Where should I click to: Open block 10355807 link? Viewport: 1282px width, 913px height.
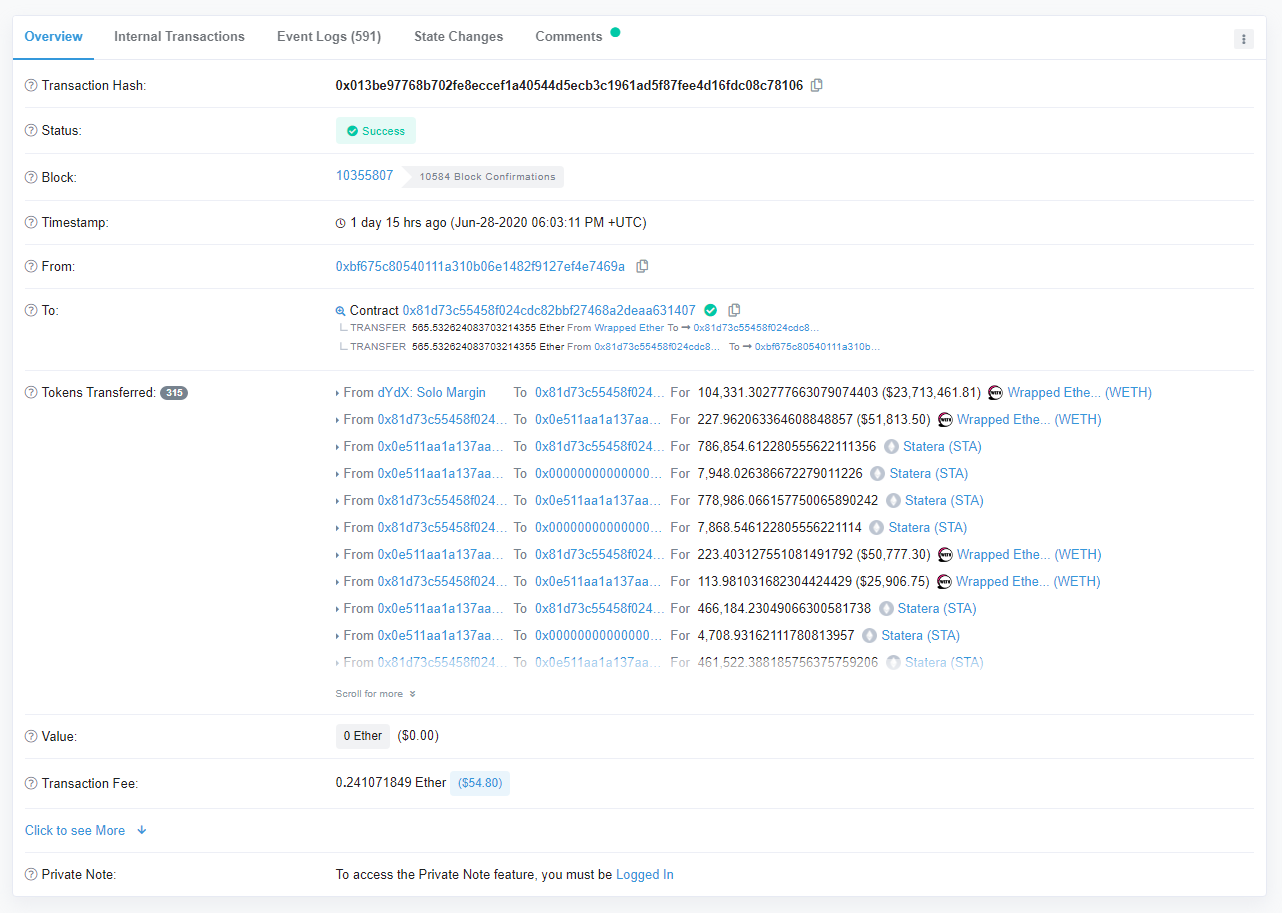pyautogui.click(x=364, y=176)
